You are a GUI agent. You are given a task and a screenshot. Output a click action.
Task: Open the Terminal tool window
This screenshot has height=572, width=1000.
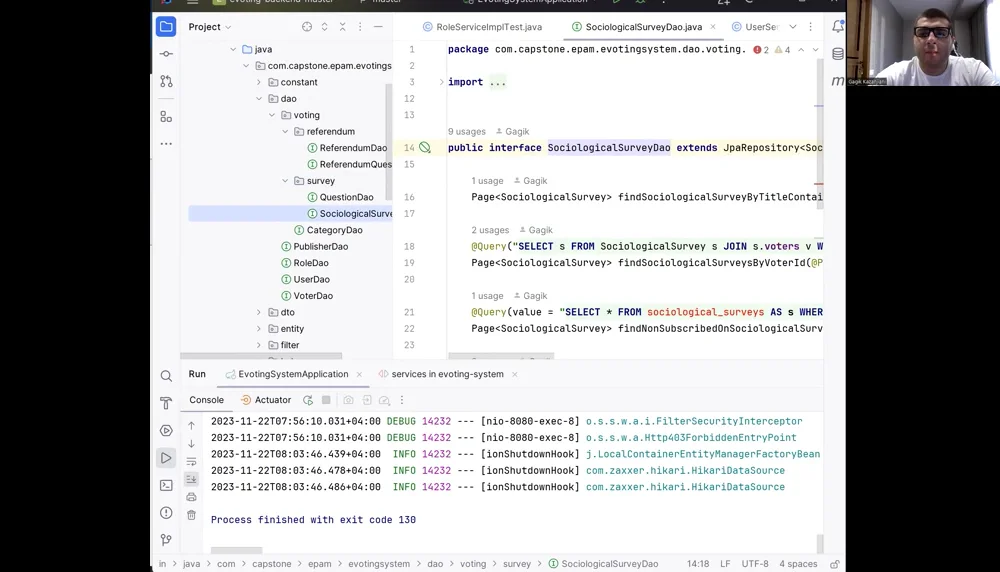[166, 485]
